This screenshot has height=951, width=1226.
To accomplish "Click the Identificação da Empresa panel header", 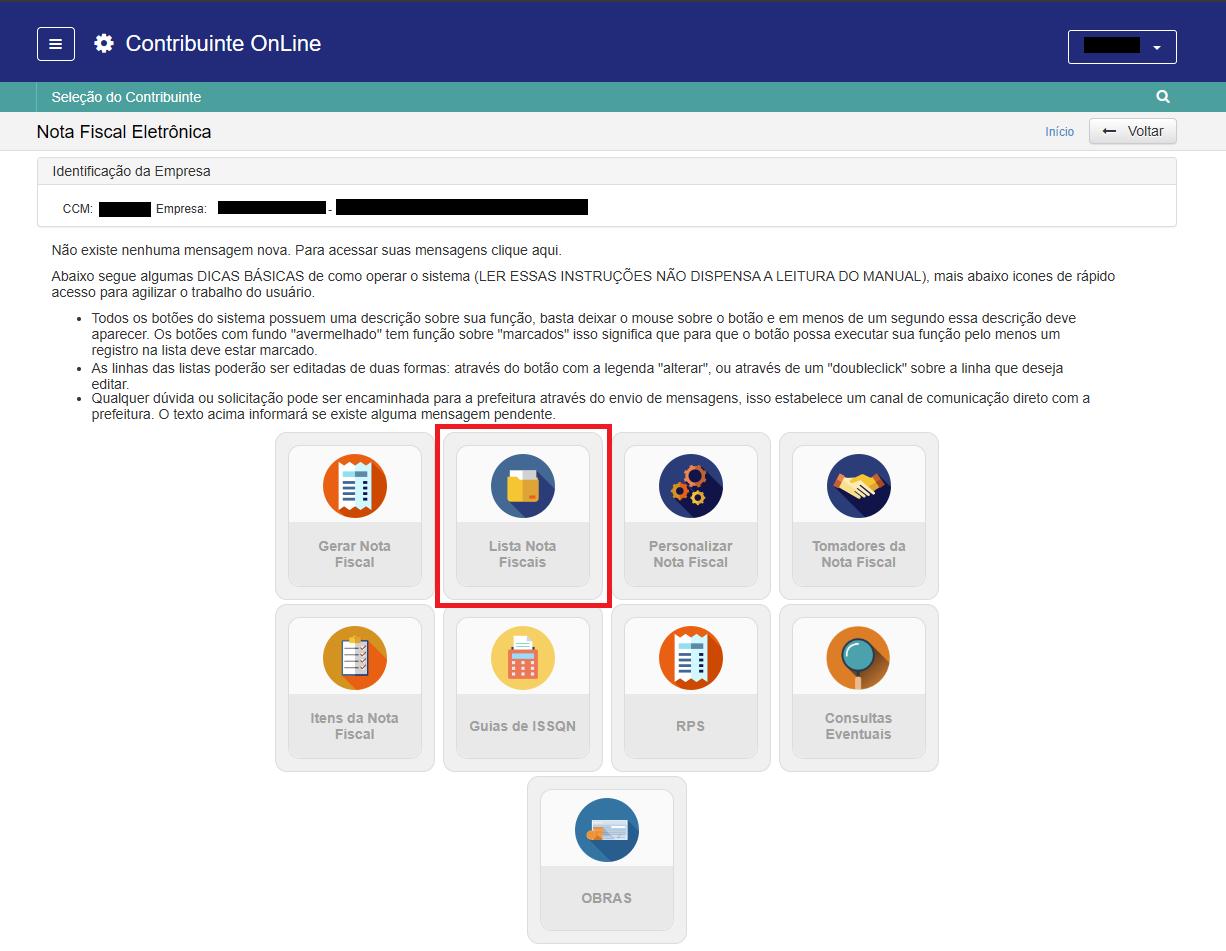I will 131,171.
